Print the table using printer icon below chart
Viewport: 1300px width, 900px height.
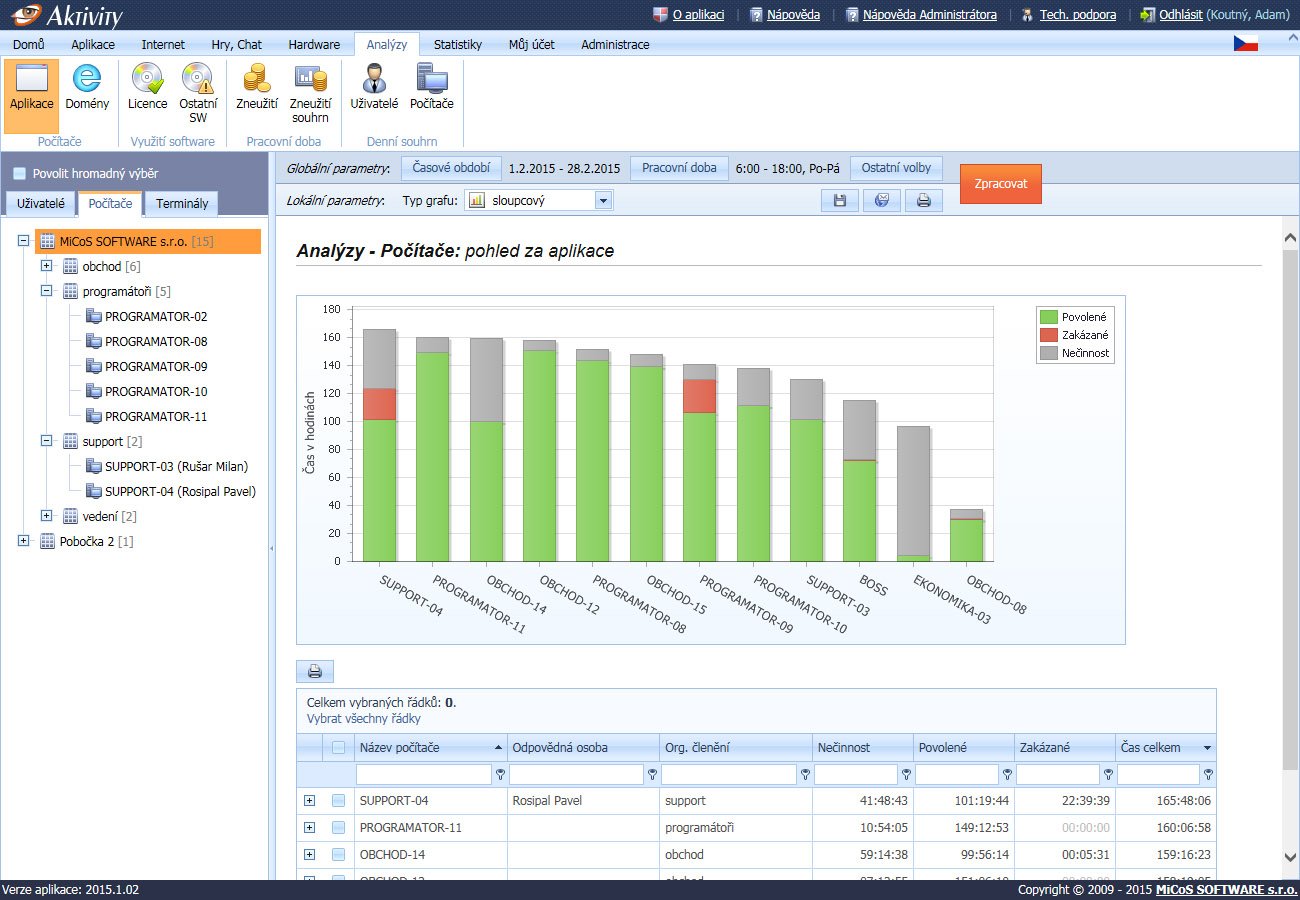click(x=314, y=672)
